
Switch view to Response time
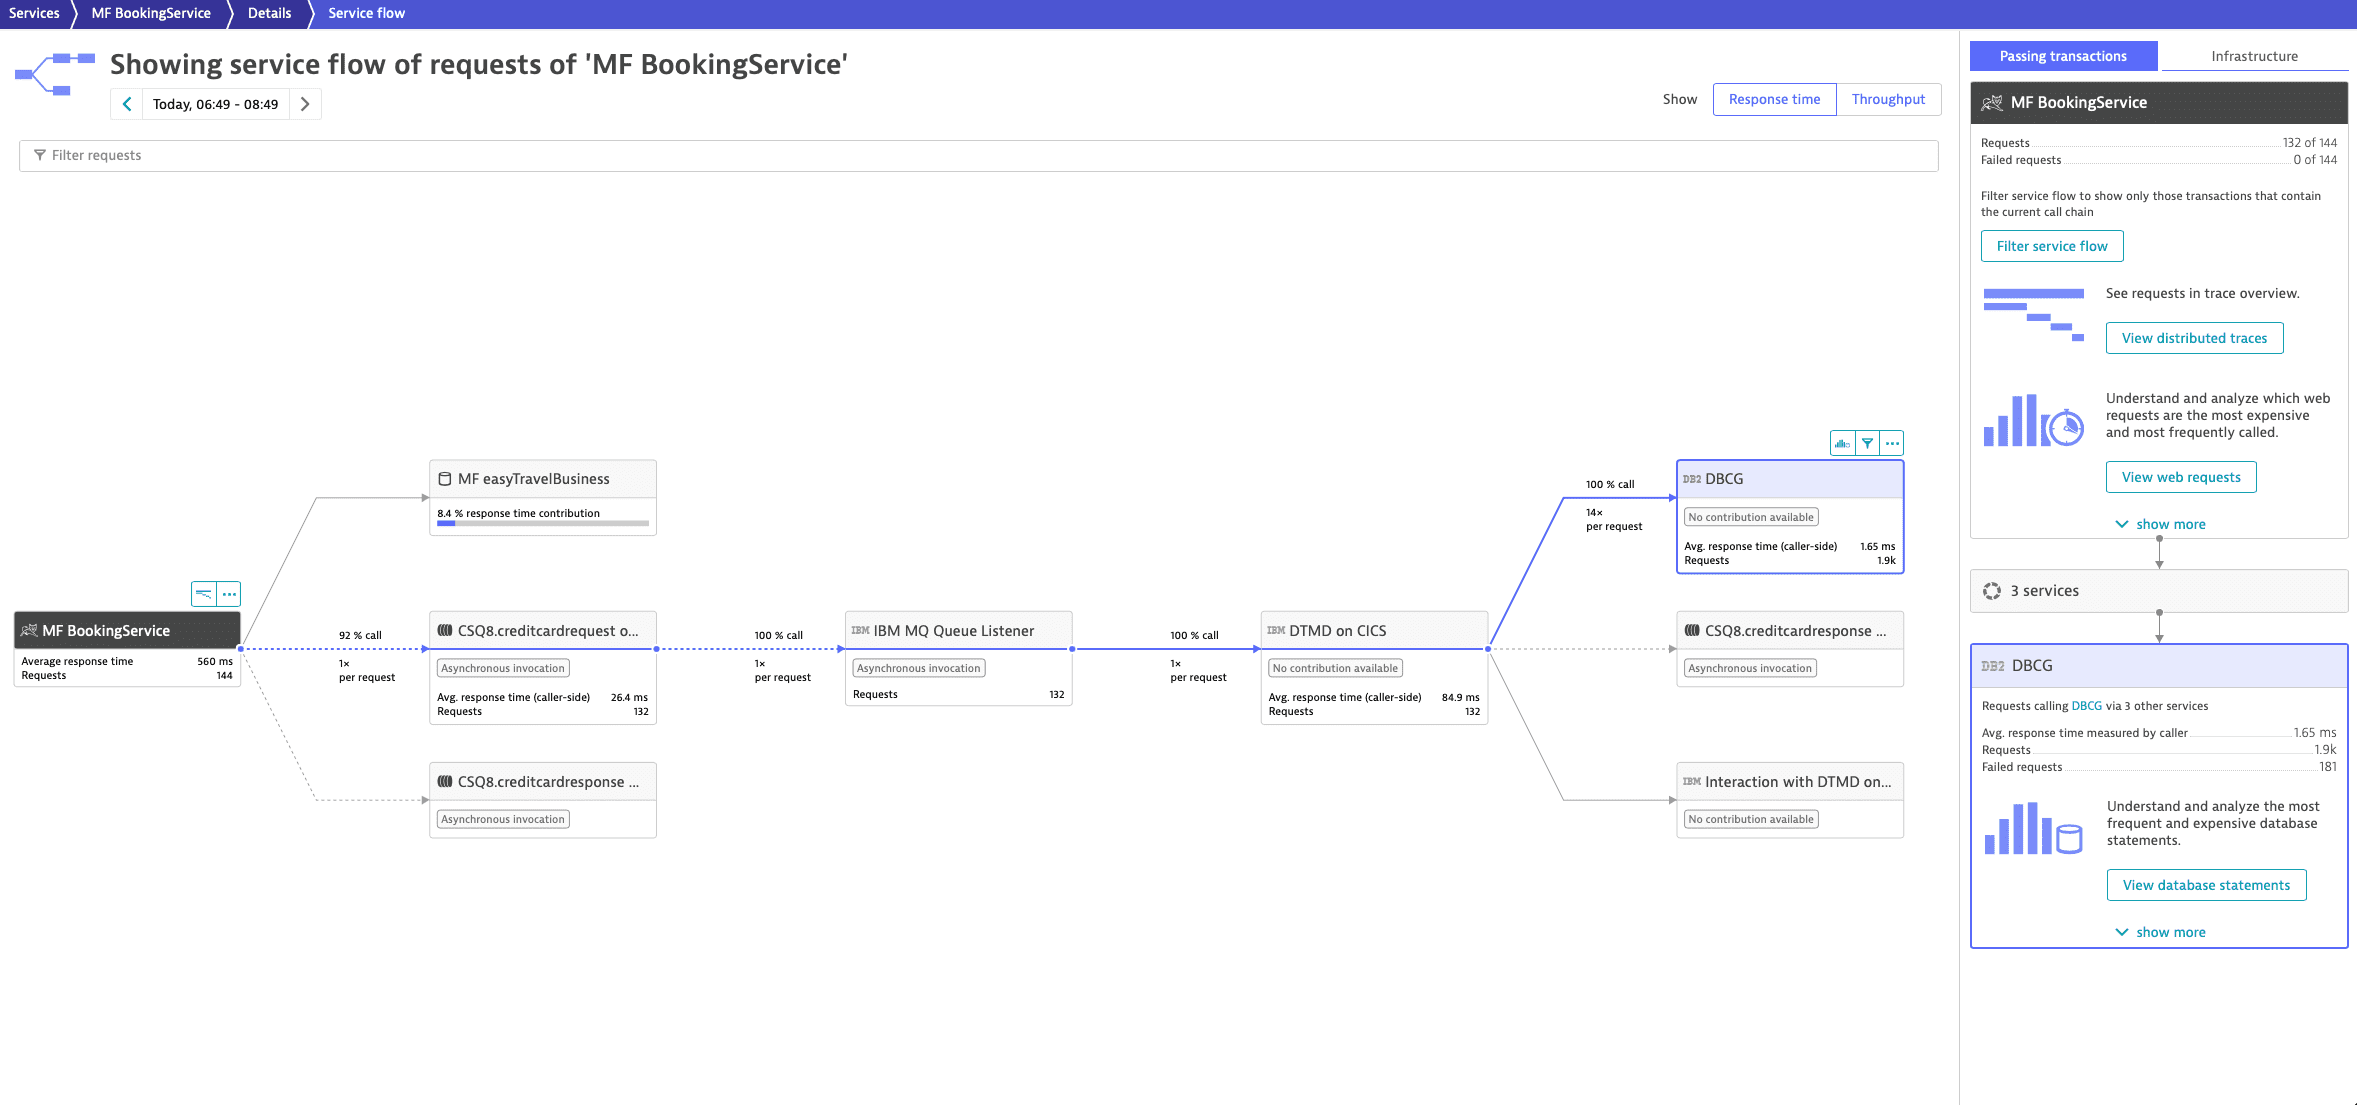[x=1774, y=99]
